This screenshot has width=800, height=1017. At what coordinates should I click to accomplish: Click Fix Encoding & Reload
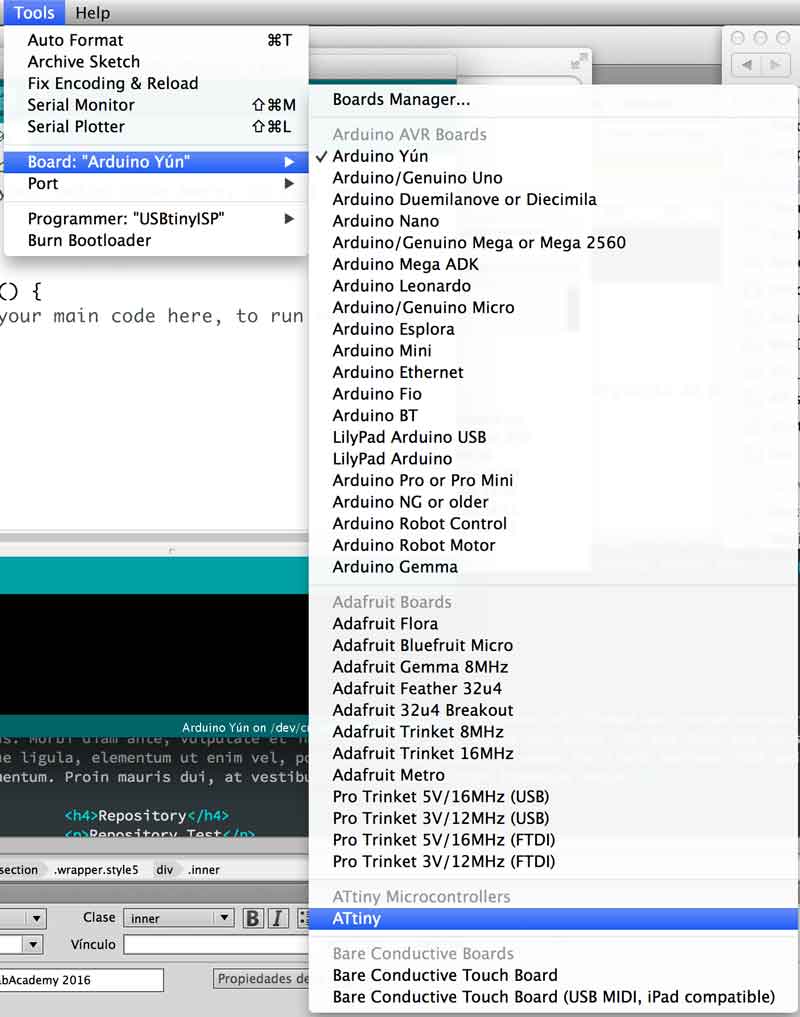[x=156, y=83]
